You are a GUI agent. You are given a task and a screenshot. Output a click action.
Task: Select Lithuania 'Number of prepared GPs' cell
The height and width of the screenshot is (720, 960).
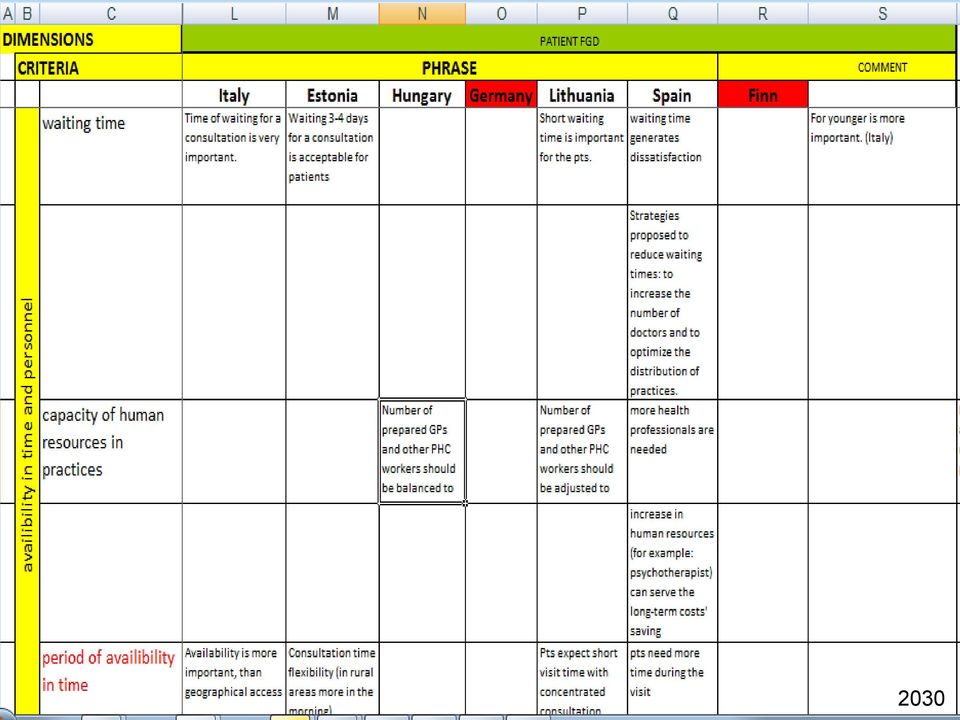tap(582, 452)
